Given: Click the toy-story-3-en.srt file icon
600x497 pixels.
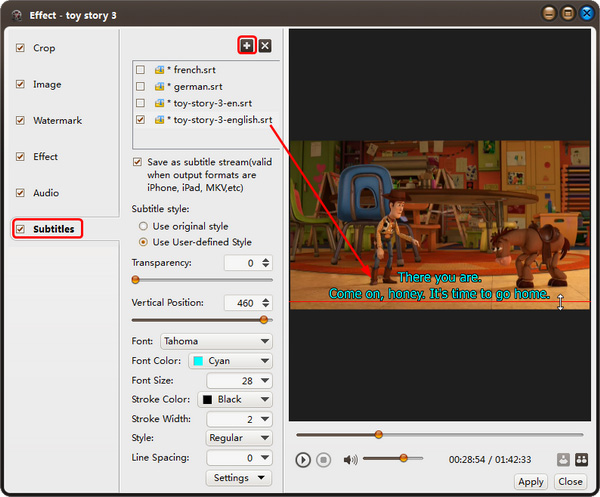Looking at the screenshot, I should pos(159,103).
